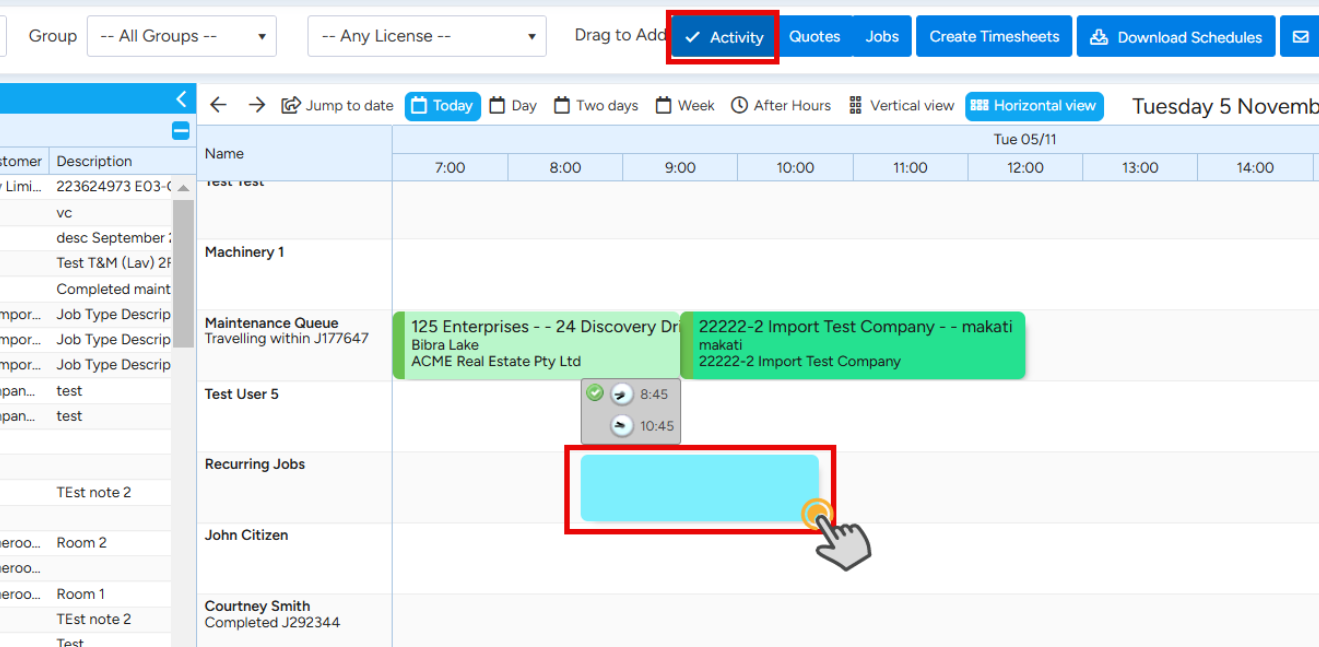Viewport: 1319px width, 647px height.
Task: Click the Create Timesheets button
Action: click(x=994, y=37)
